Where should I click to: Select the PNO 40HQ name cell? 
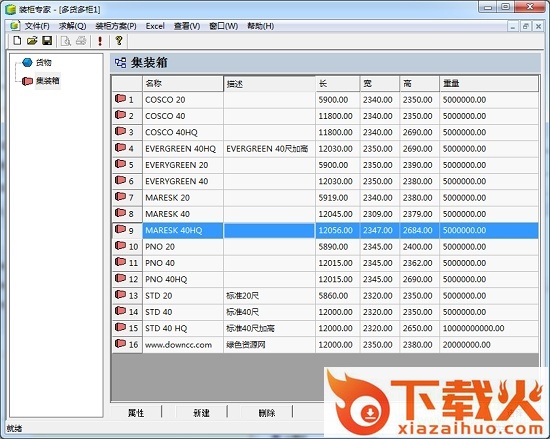click(183, 279)
